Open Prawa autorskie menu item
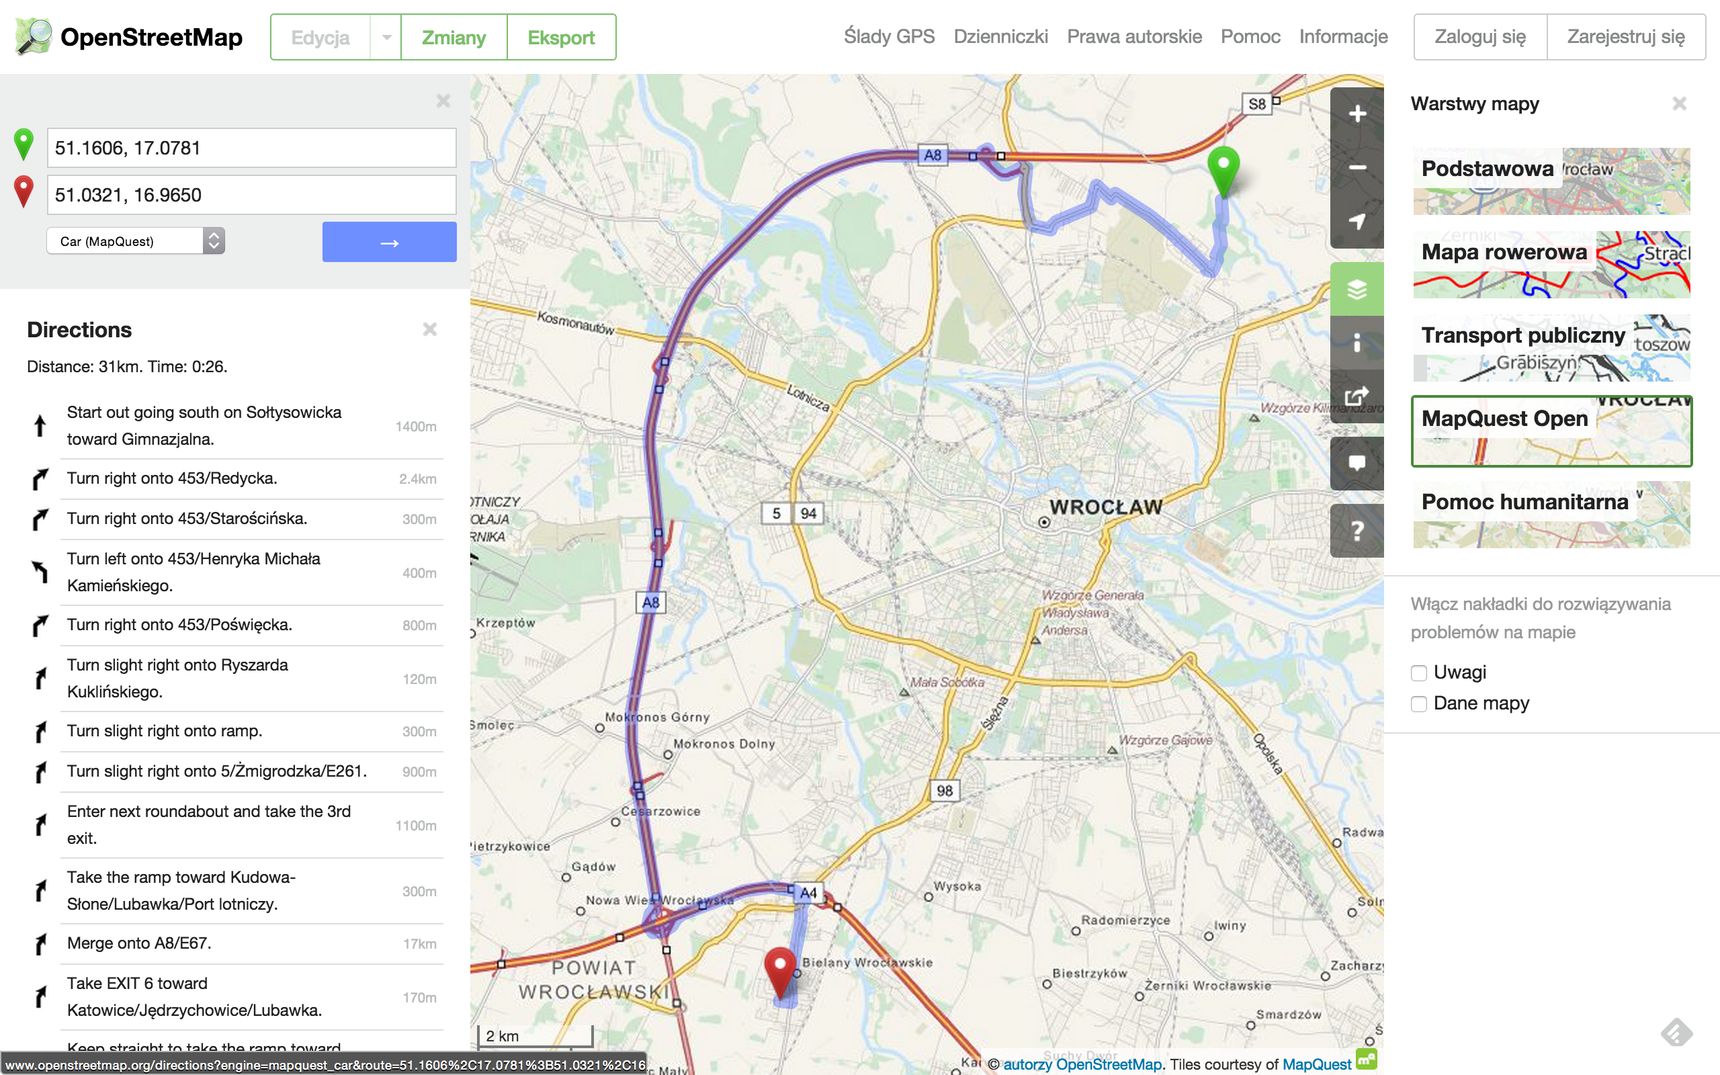 [1134, 37]
